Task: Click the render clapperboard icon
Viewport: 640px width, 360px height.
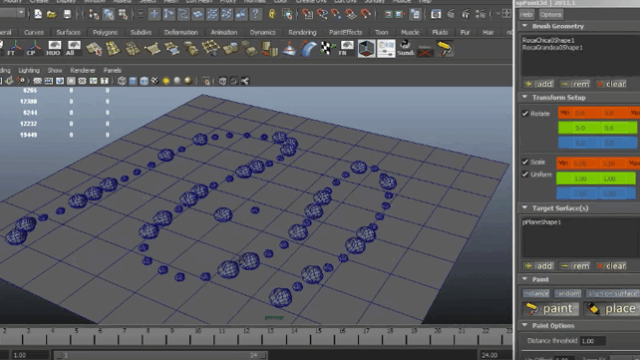Action: [x=436, y=14]
